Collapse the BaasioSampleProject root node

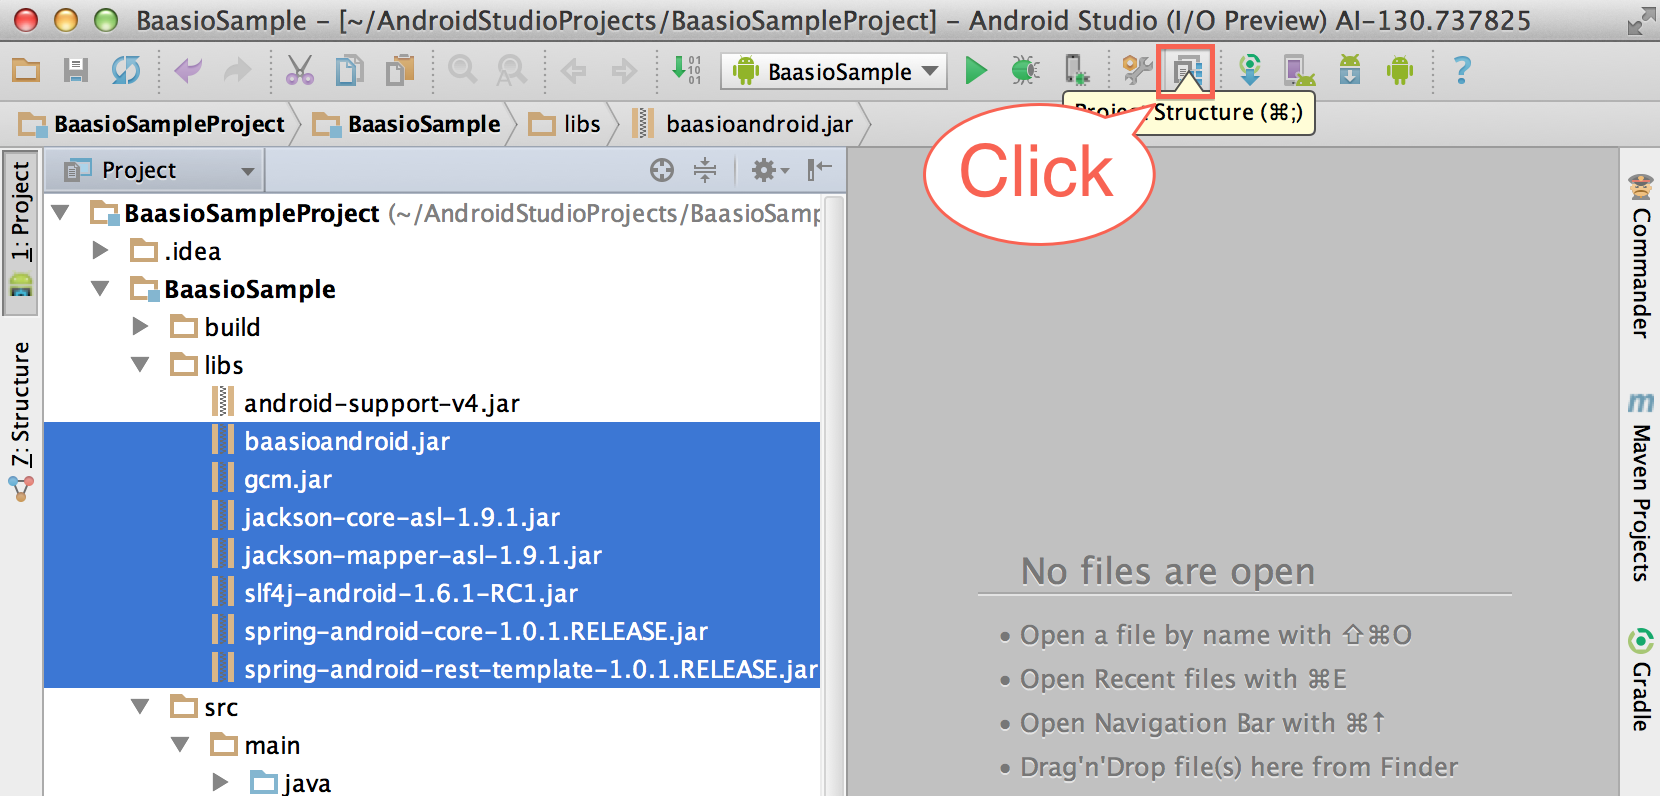coord(61,213)
